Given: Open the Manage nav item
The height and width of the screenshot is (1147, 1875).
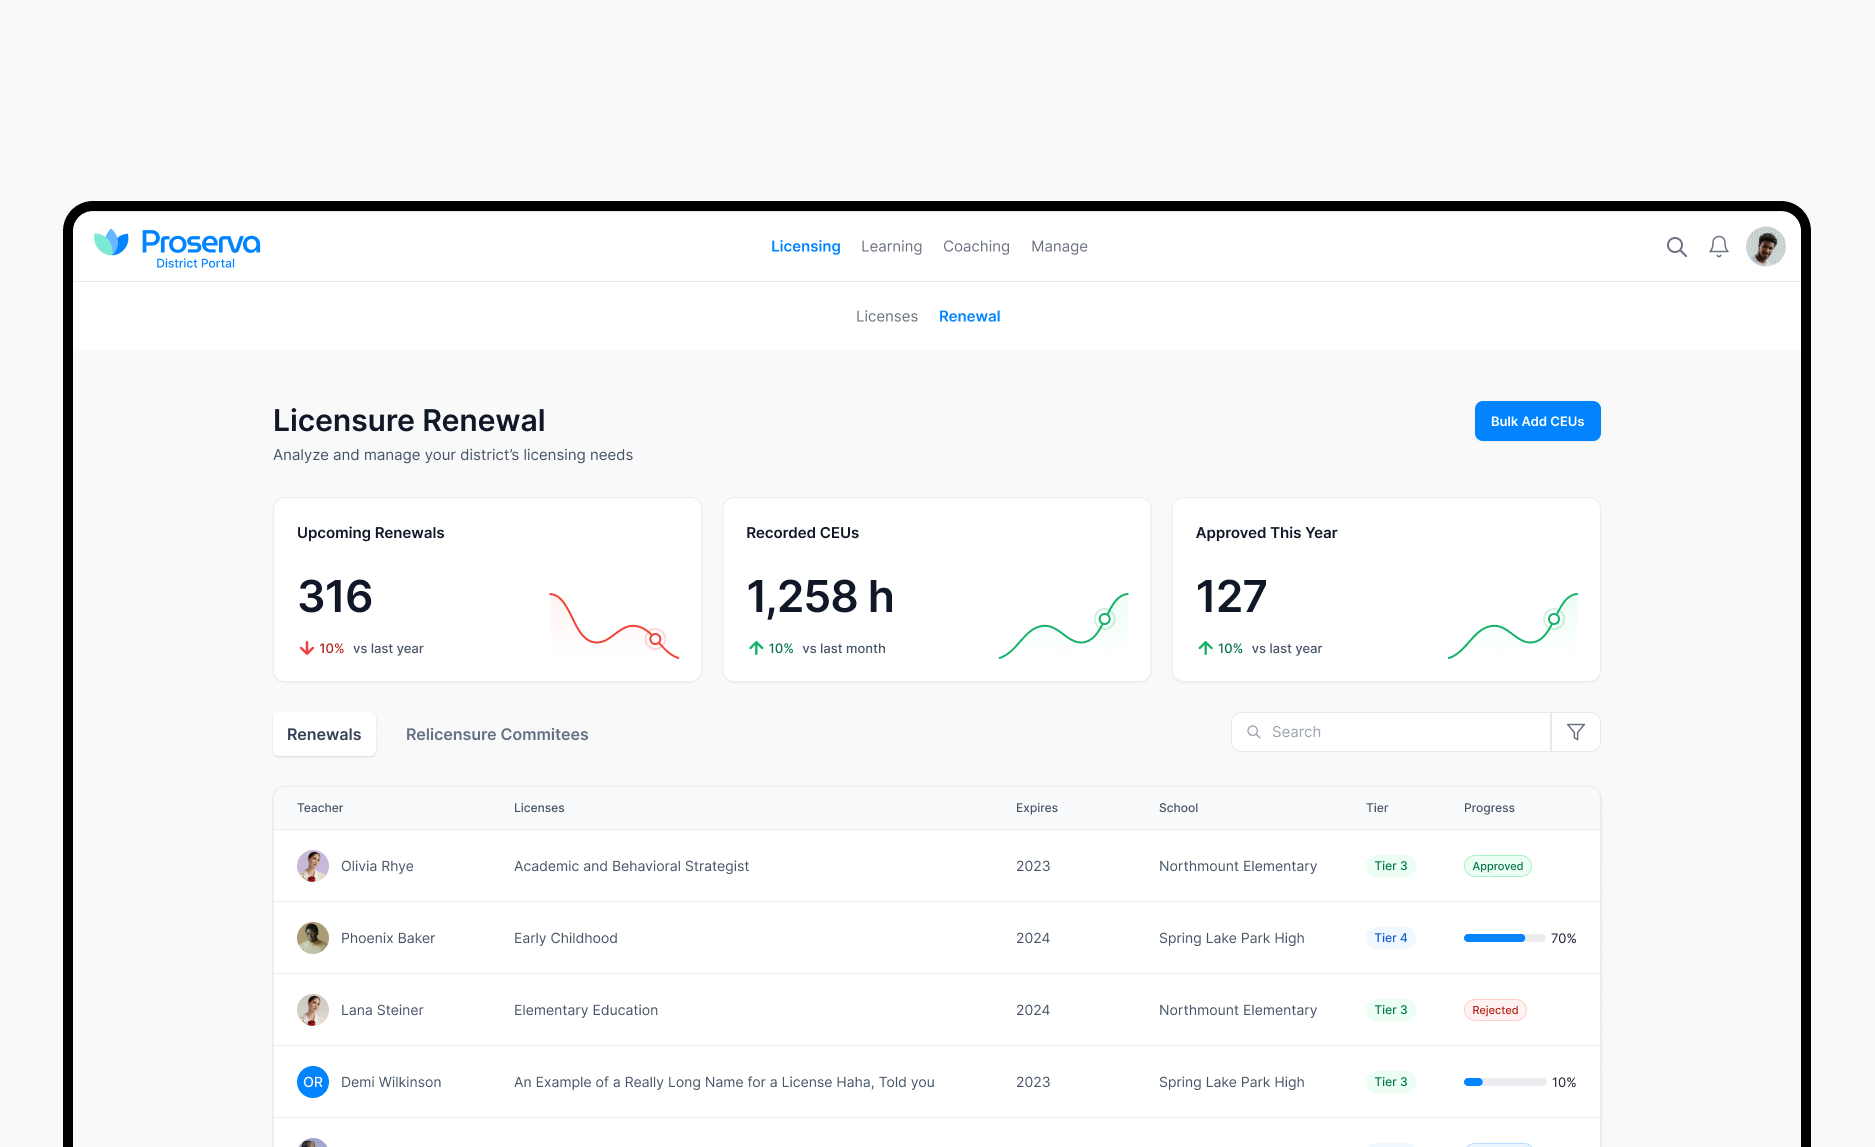Looking at the screenshot, I should (x=1060, y=247).
